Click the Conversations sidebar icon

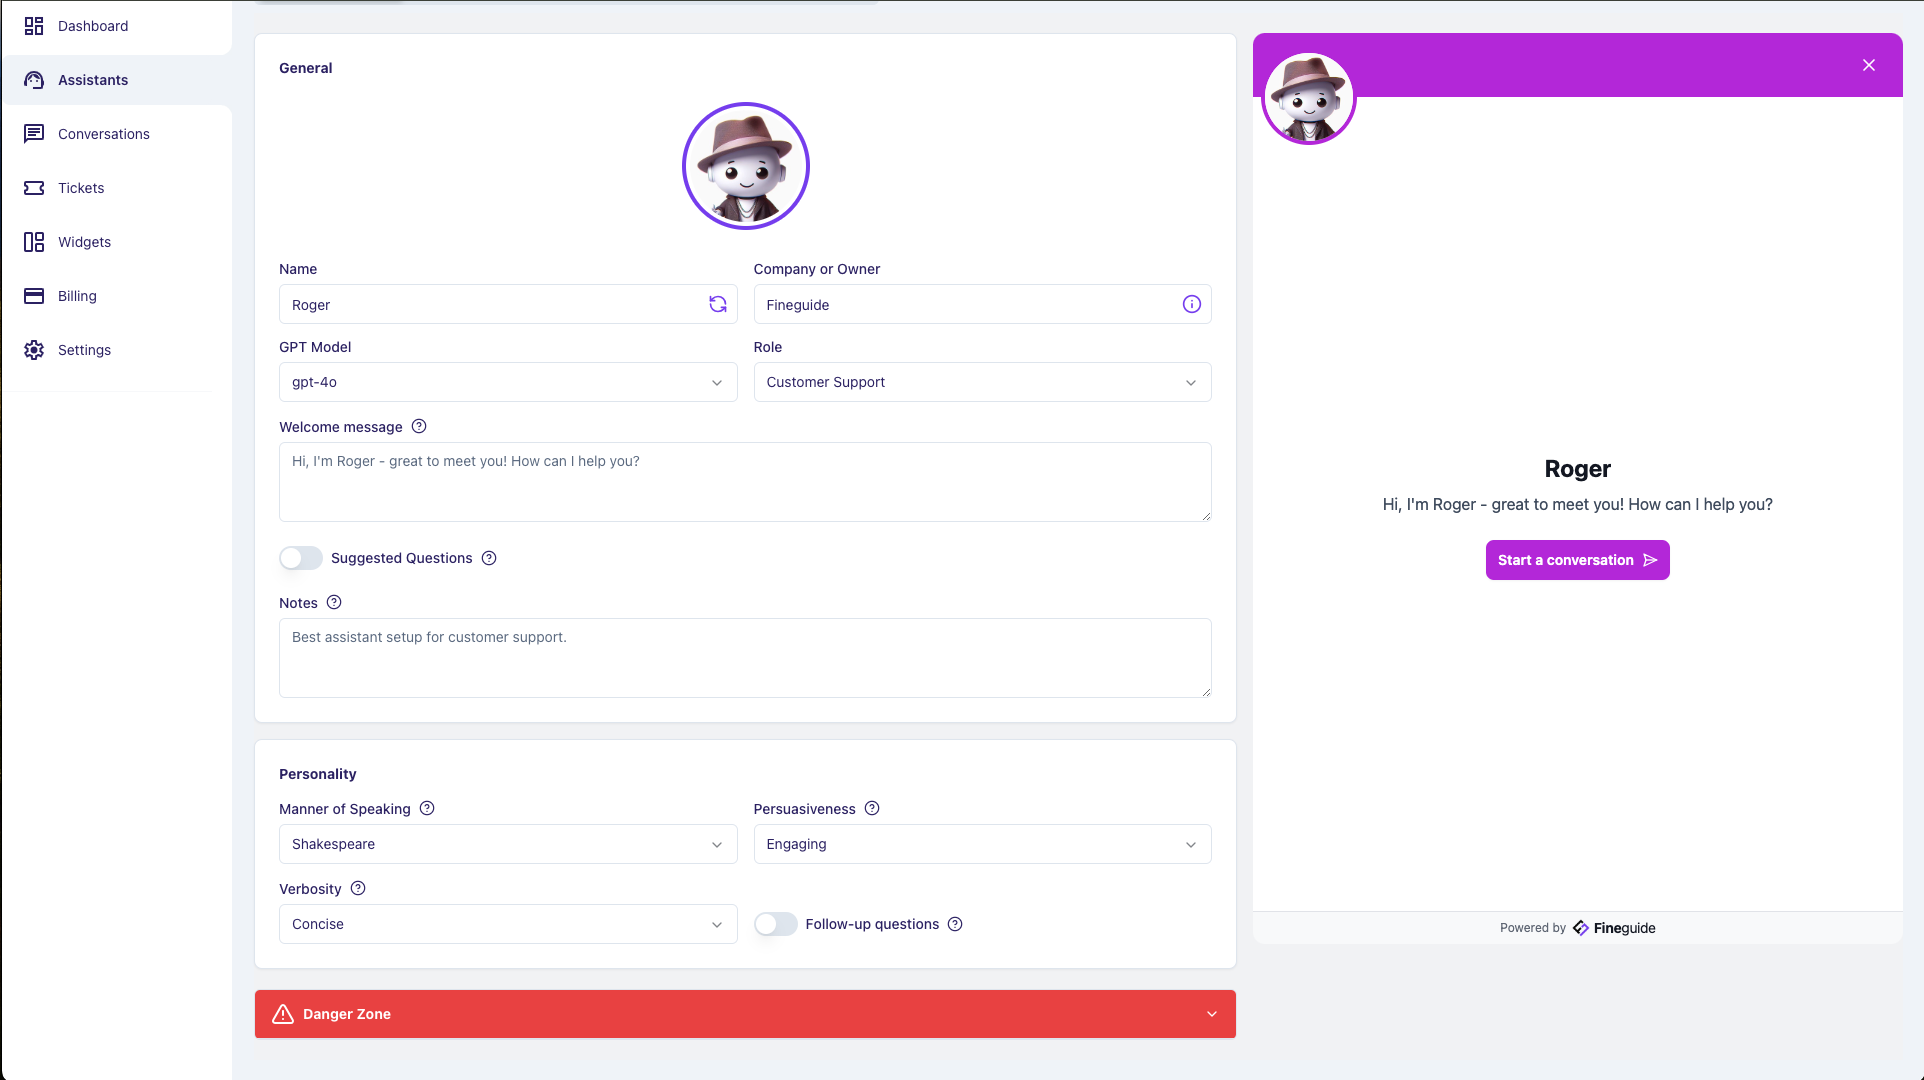[34, 134]
